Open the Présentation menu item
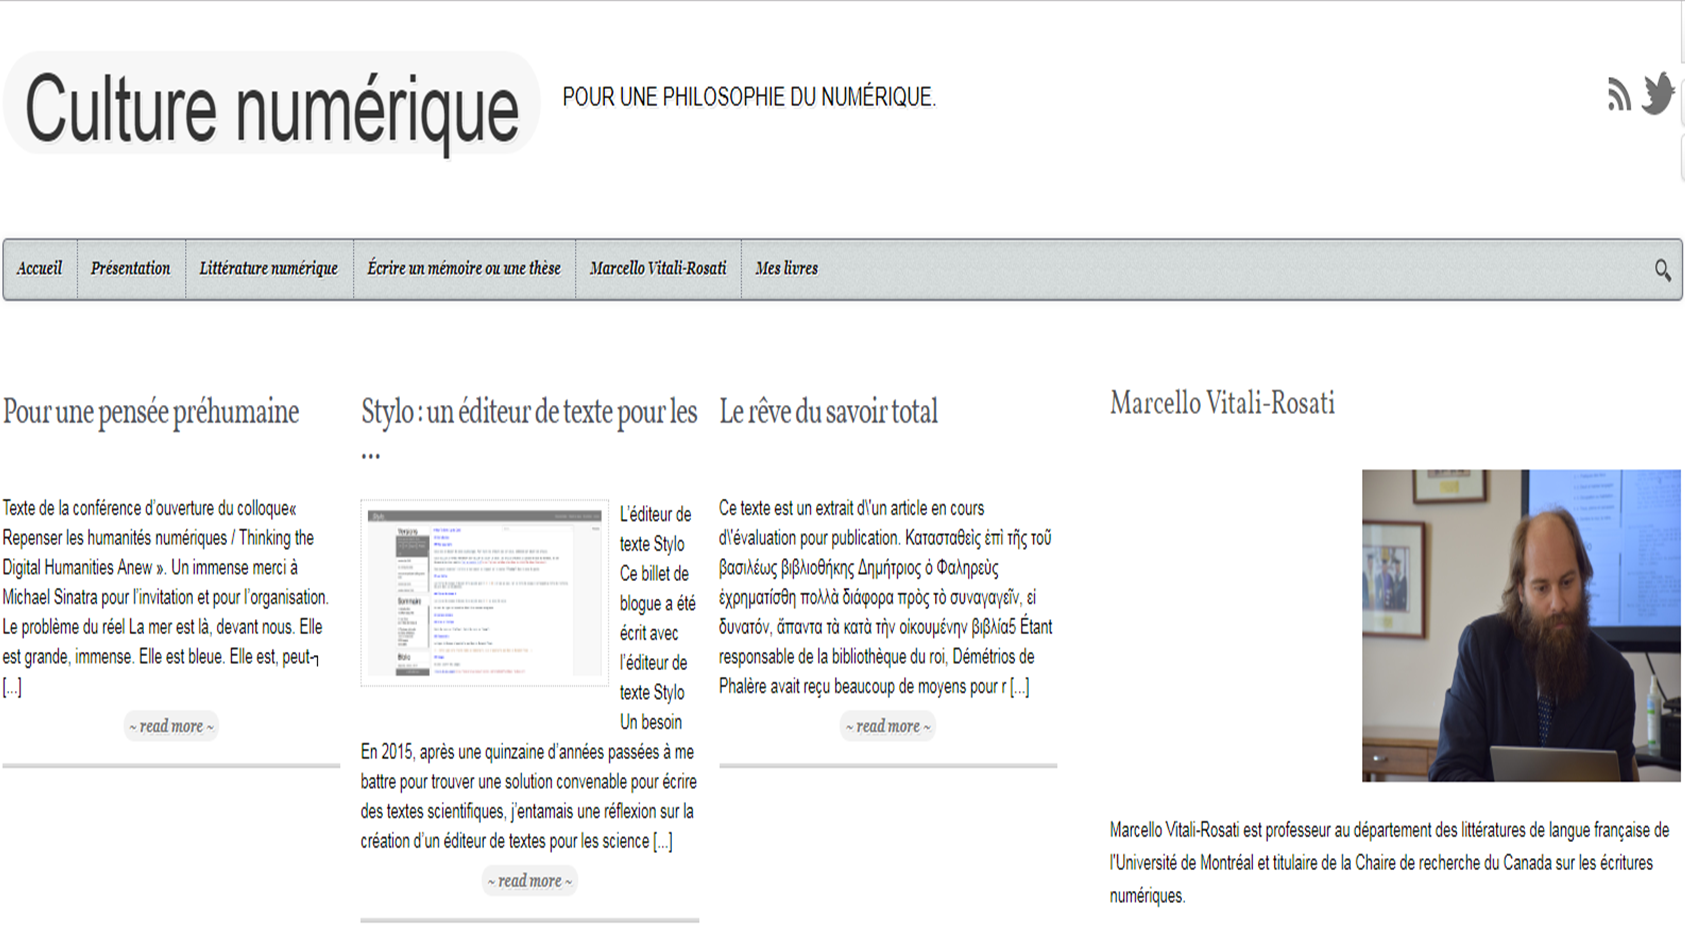The height and width of the screenshot is (938, 1685). coord(130,269)
